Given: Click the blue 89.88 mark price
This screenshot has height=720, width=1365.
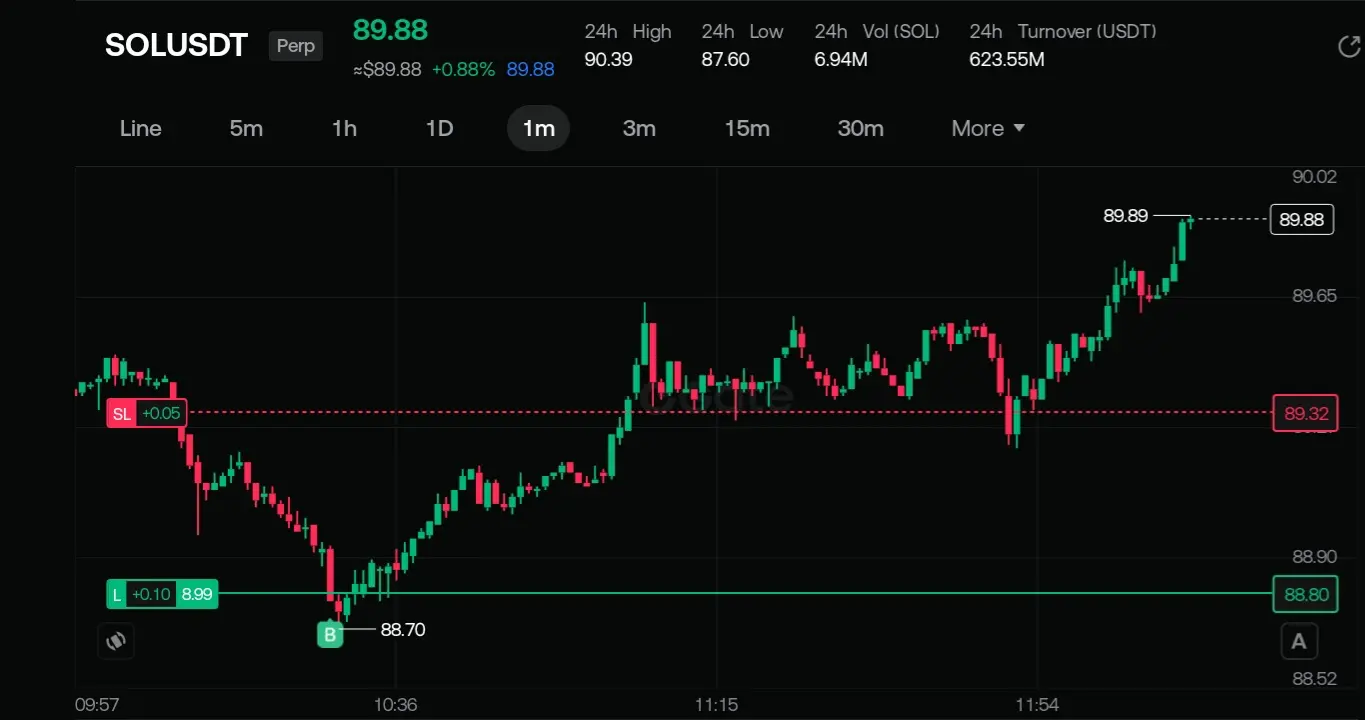Looking at the screenshot, I should pyautogui.click(x=530, y=69).
